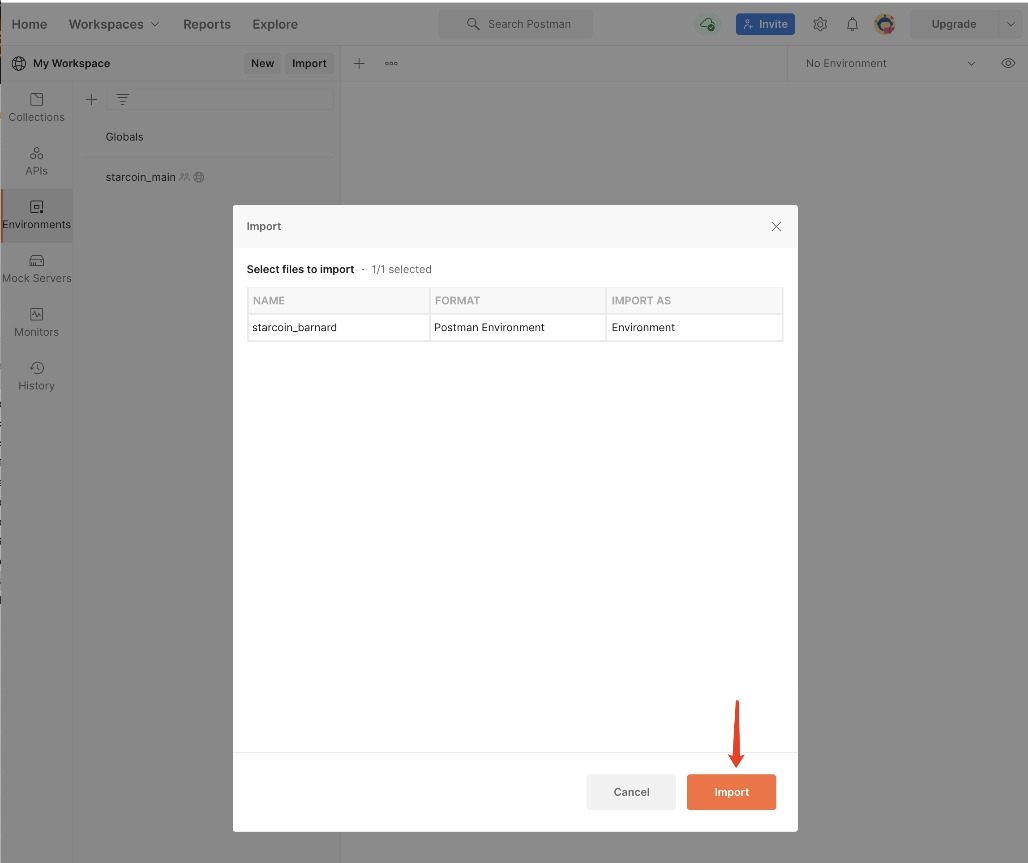Click the filter icon in sidebar
1028x863 pixels.
[123, 100]
